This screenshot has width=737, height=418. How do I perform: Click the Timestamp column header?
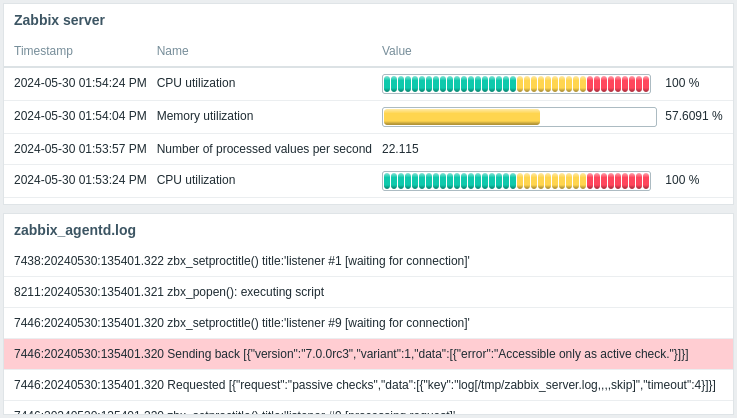43,51
